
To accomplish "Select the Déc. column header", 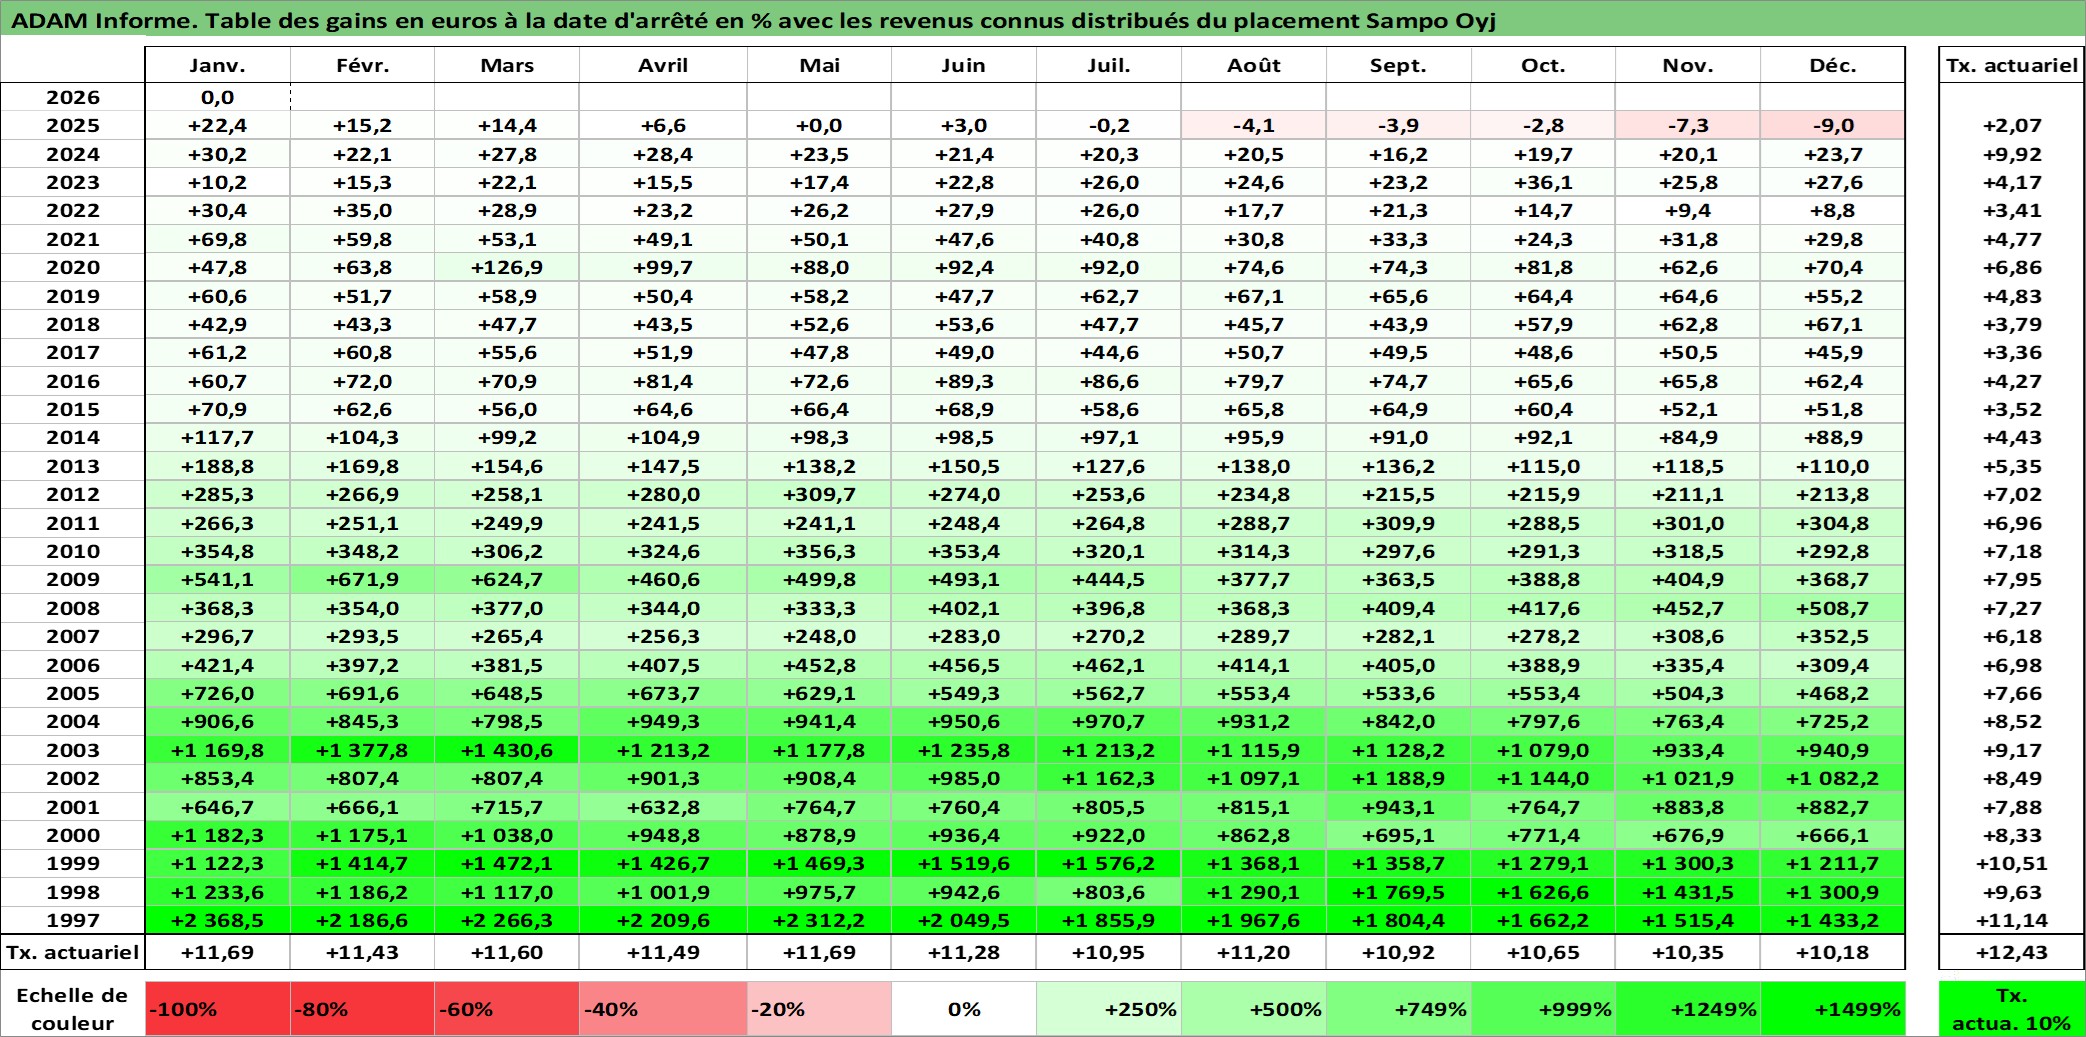I will click(x=1833, y=65).
